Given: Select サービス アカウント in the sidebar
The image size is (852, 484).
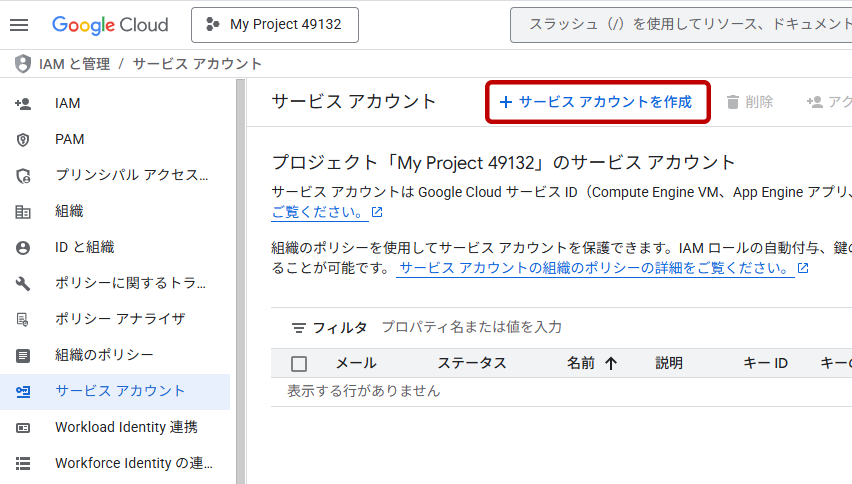Looking at the screenshot, I should 120,391.
